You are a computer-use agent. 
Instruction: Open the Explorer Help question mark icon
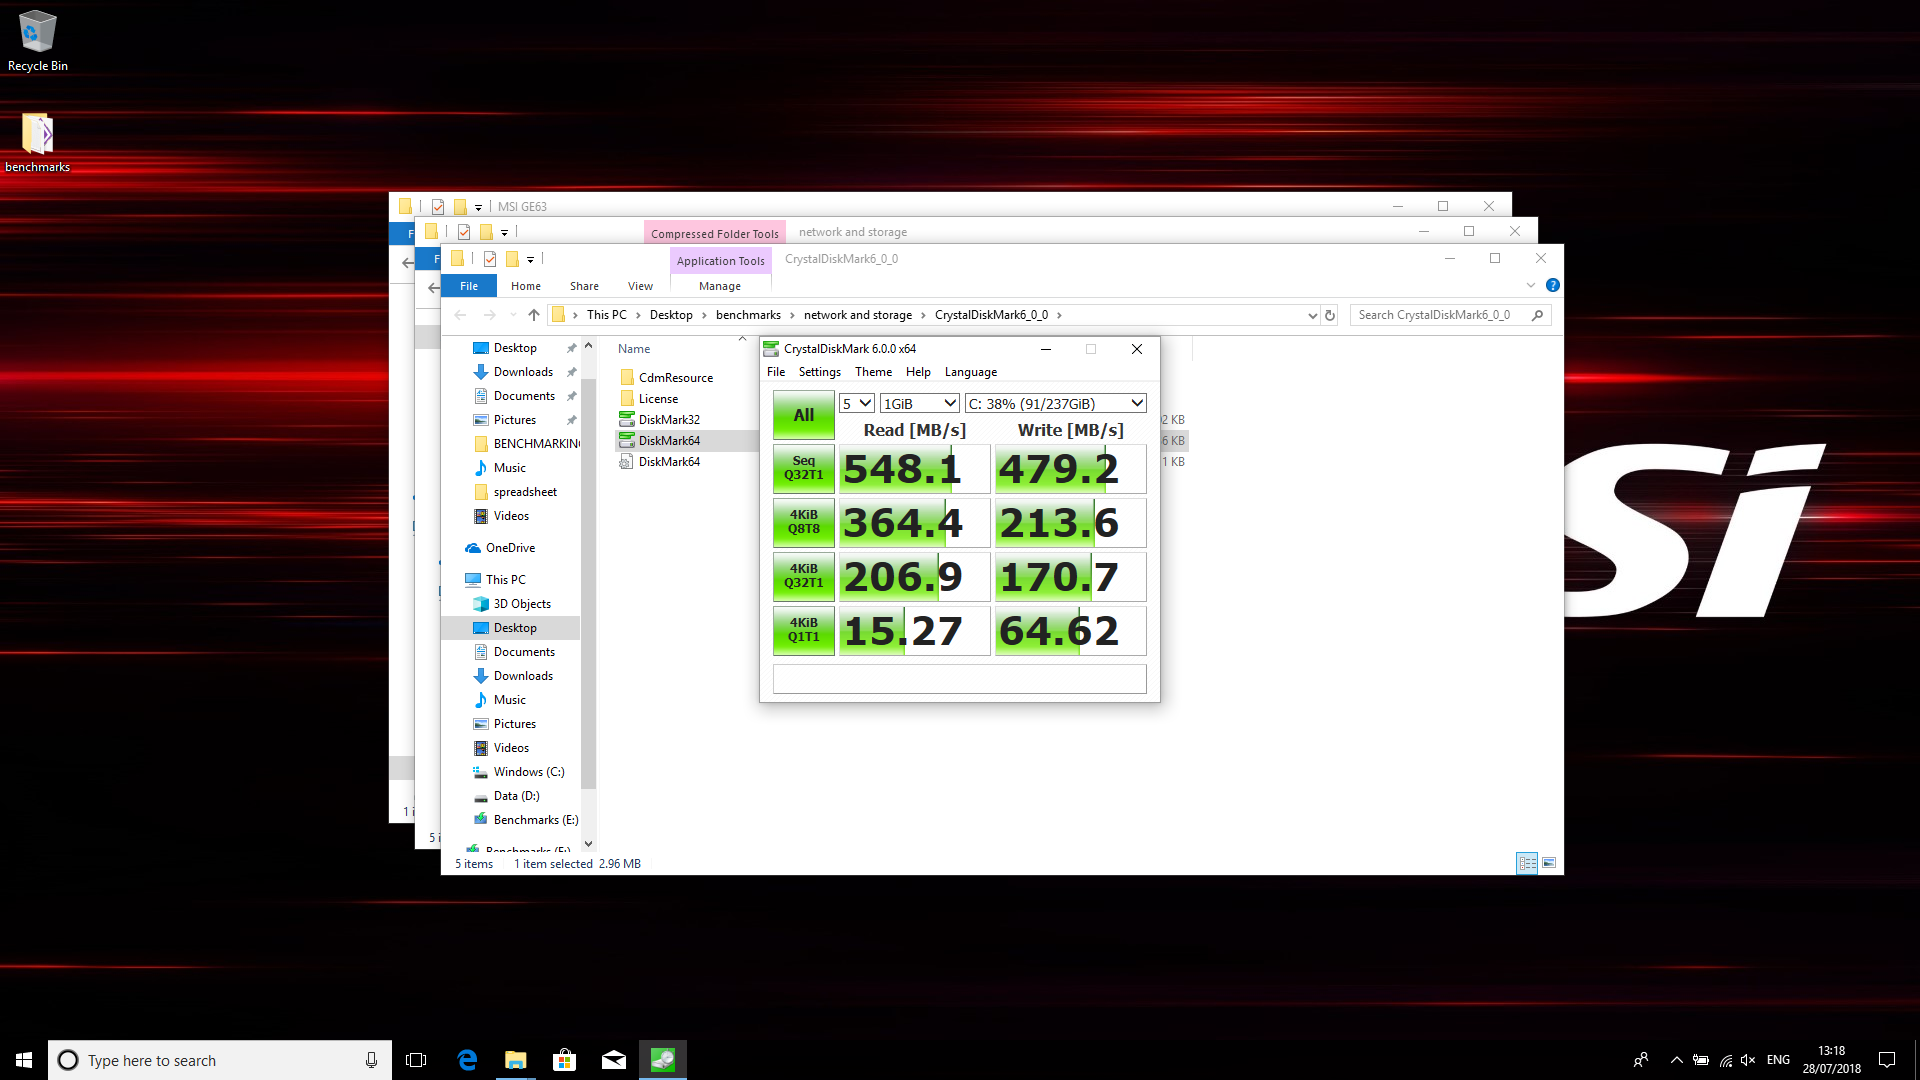coord(1553,286)
